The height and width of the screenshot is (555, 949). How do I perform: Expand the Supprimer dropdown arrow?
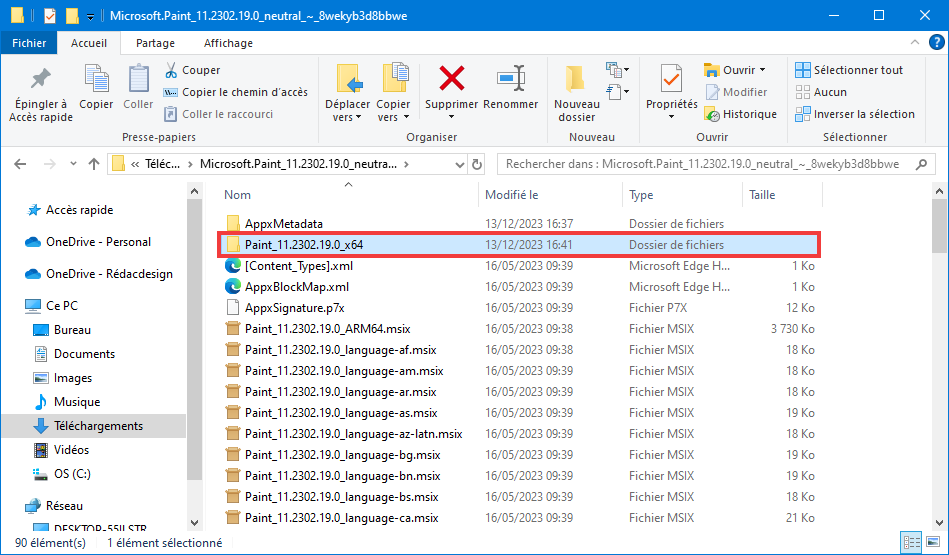pyautogui.click(x=452, y=117)
